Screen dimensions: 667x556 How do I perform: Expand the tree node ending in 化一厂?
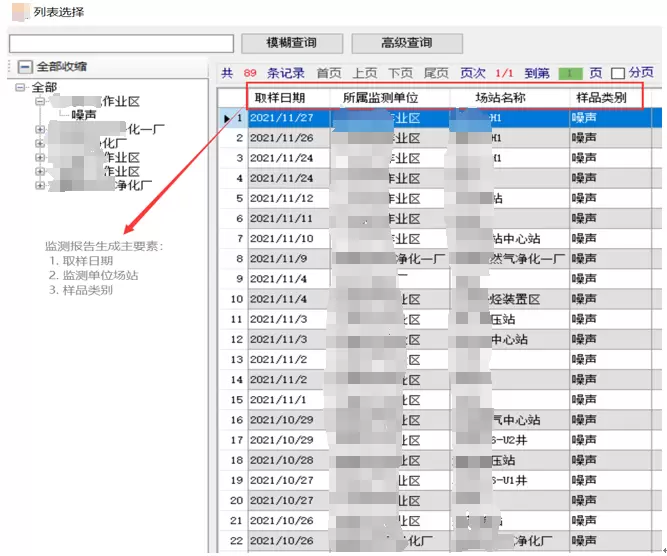(40, 129)
